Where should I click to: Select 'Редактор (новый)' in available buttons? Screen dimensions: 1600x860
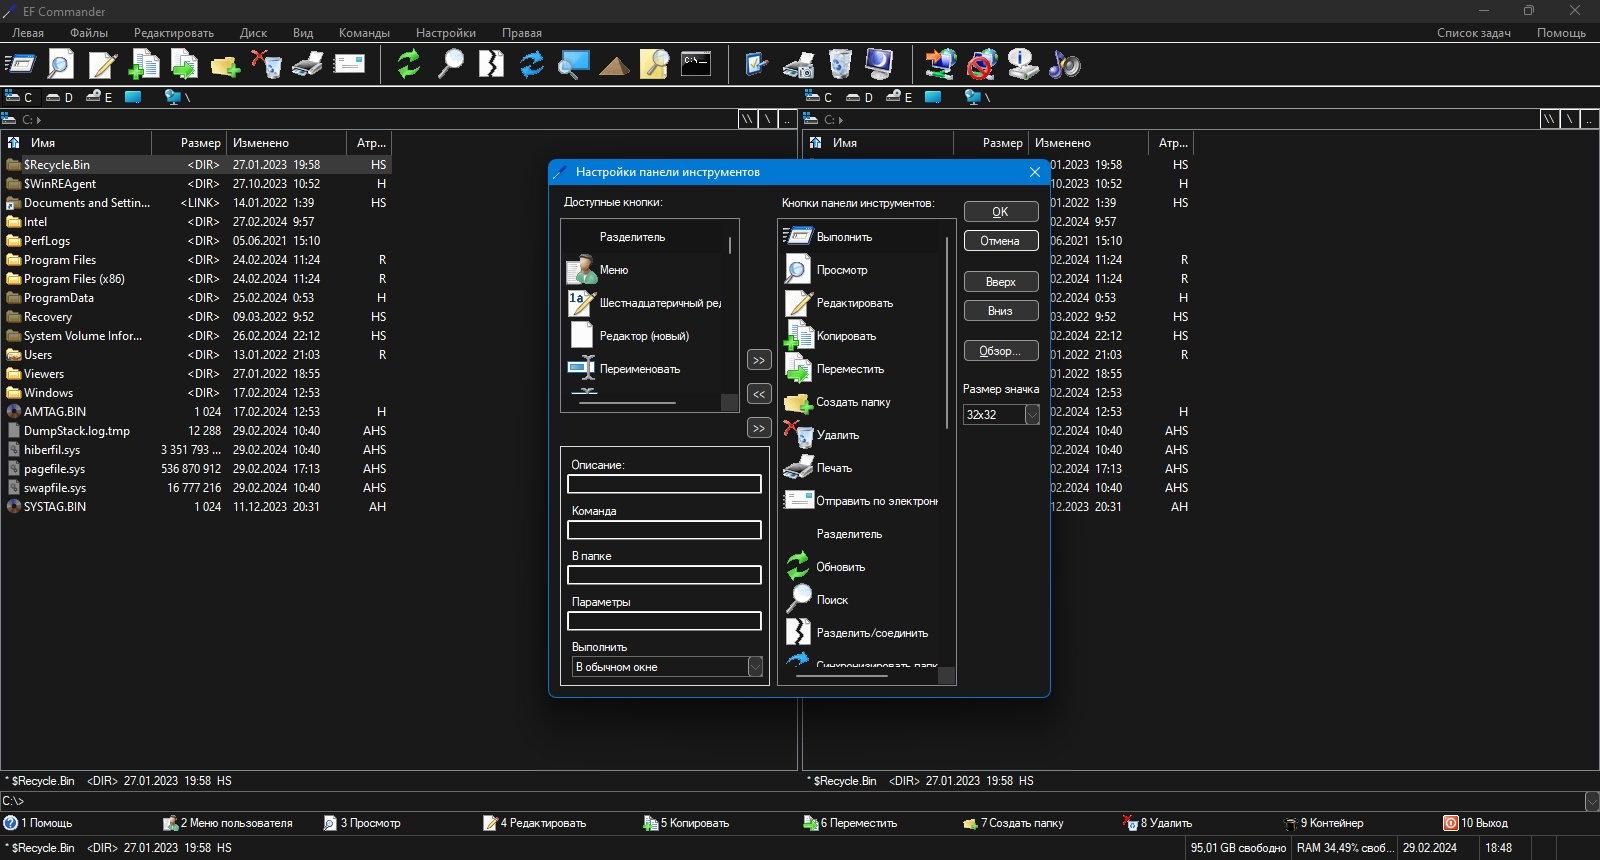pos(646,336)
